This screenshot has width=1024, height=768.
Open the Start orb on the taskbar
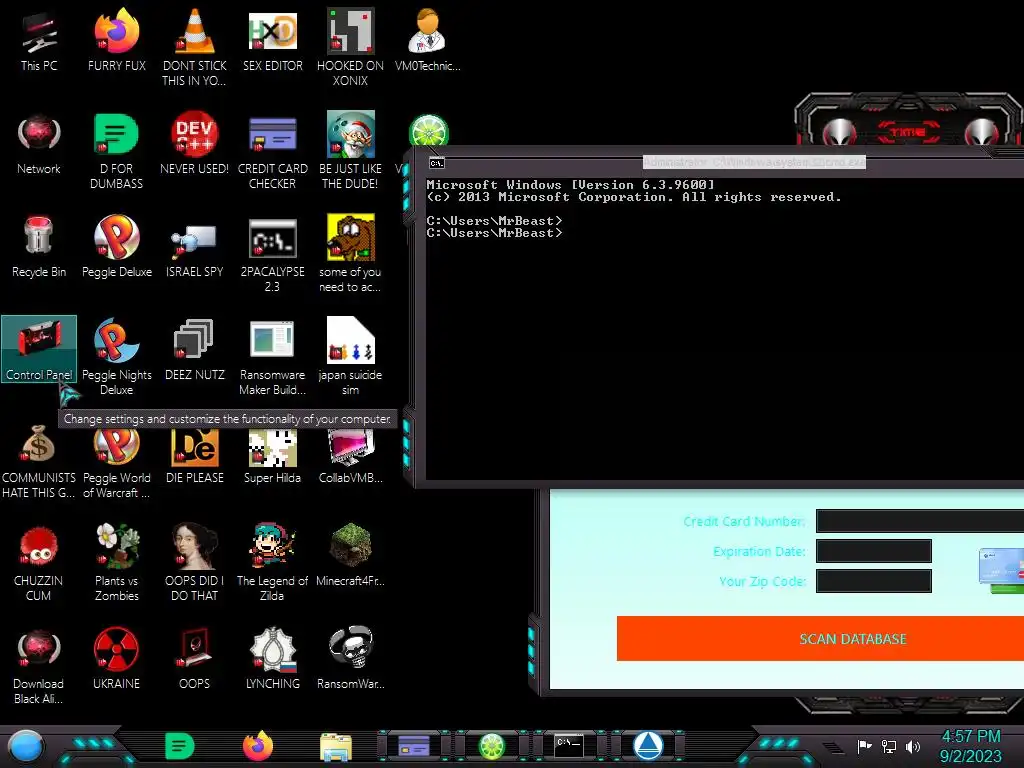pos(25,746)
